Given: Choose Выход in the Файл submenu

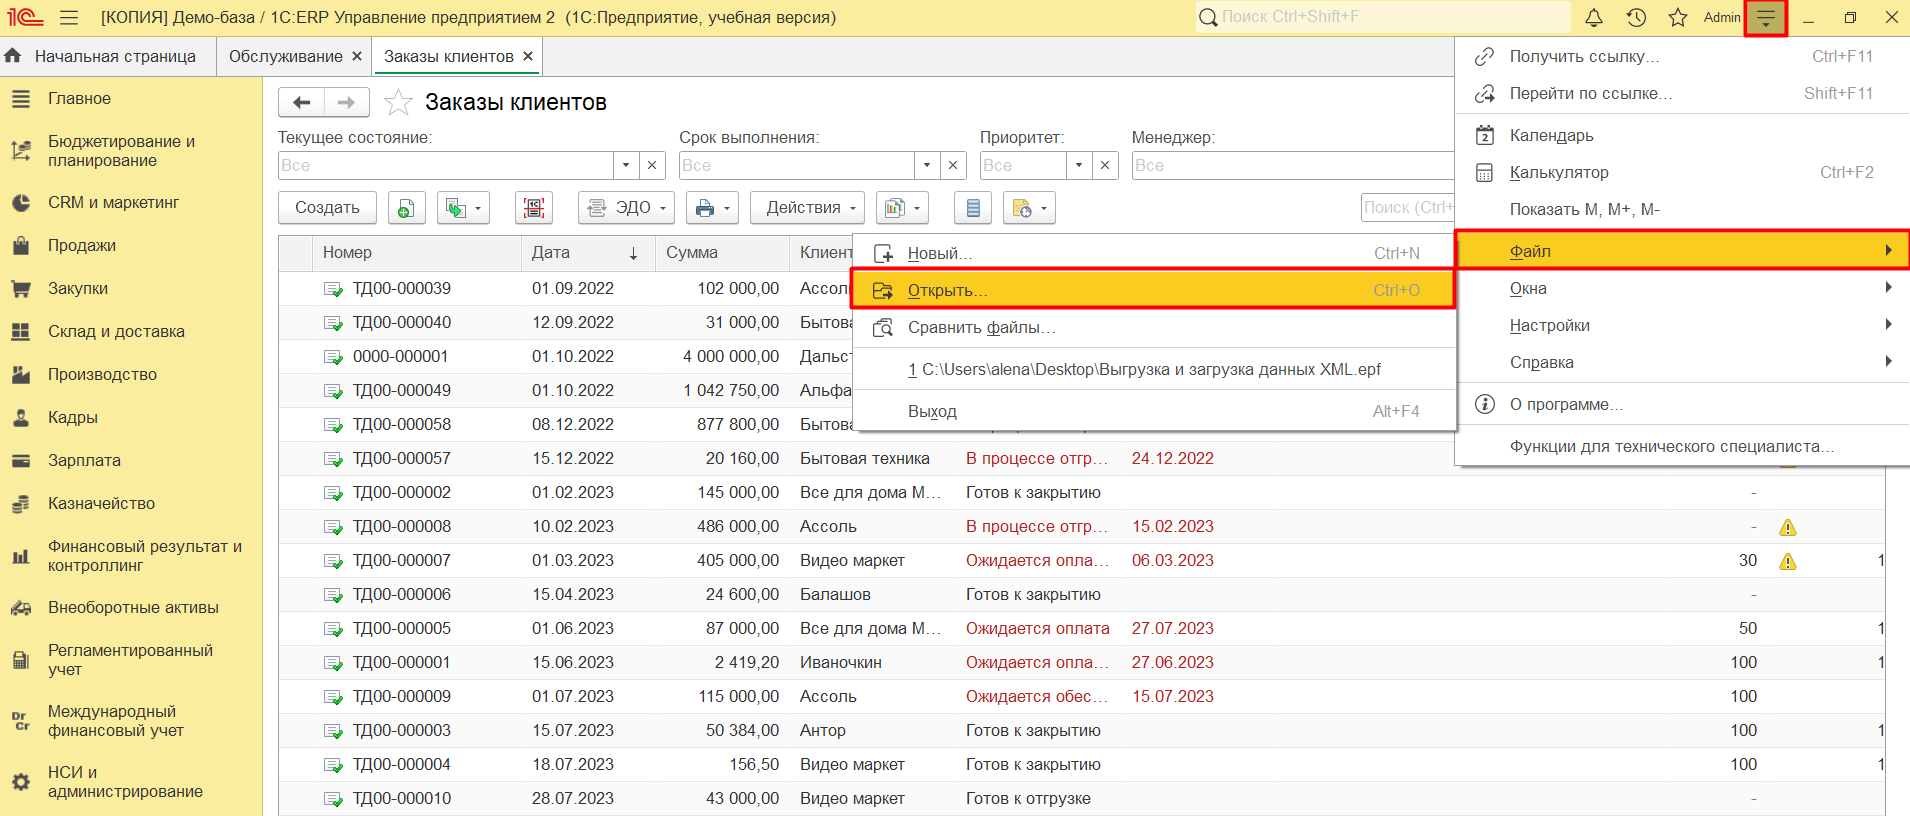Looking at the screenshot, I should pos(1153,411).
